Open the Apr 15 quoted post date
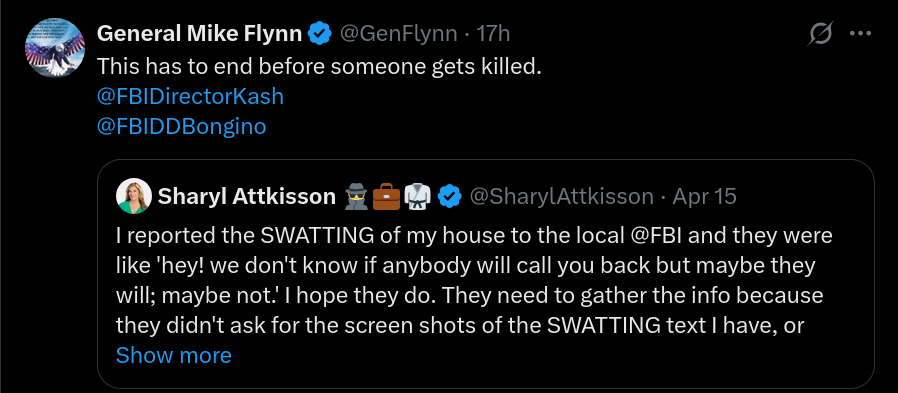Screen dimensions: 898x393 tap(704, 196)
